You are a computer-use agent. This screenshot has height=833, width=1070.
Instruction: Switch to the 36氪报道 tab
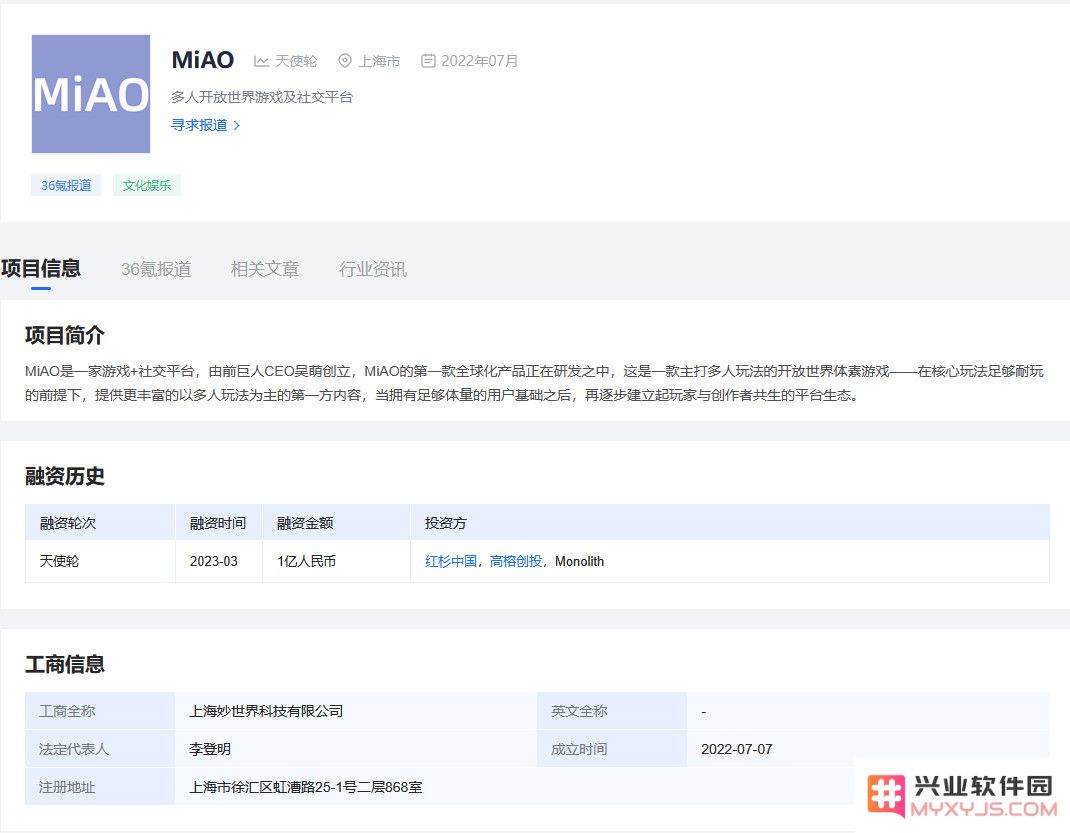coord(156,269)
